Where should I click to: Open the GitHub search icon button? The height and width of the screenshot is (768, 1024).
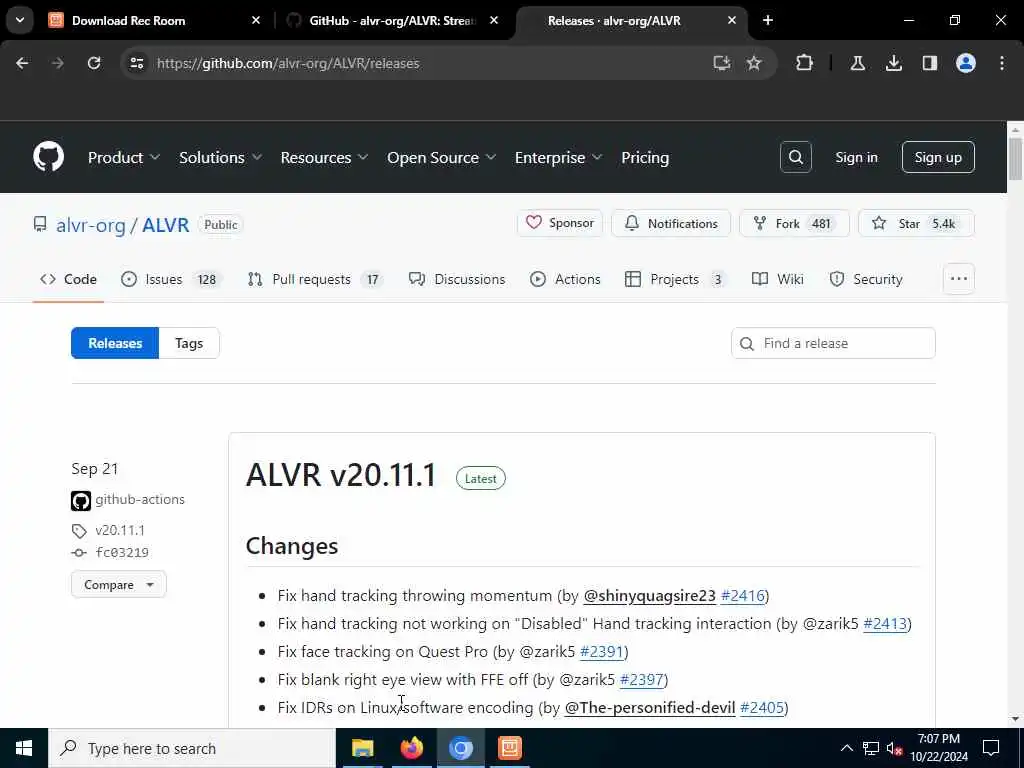pos(795,157)
